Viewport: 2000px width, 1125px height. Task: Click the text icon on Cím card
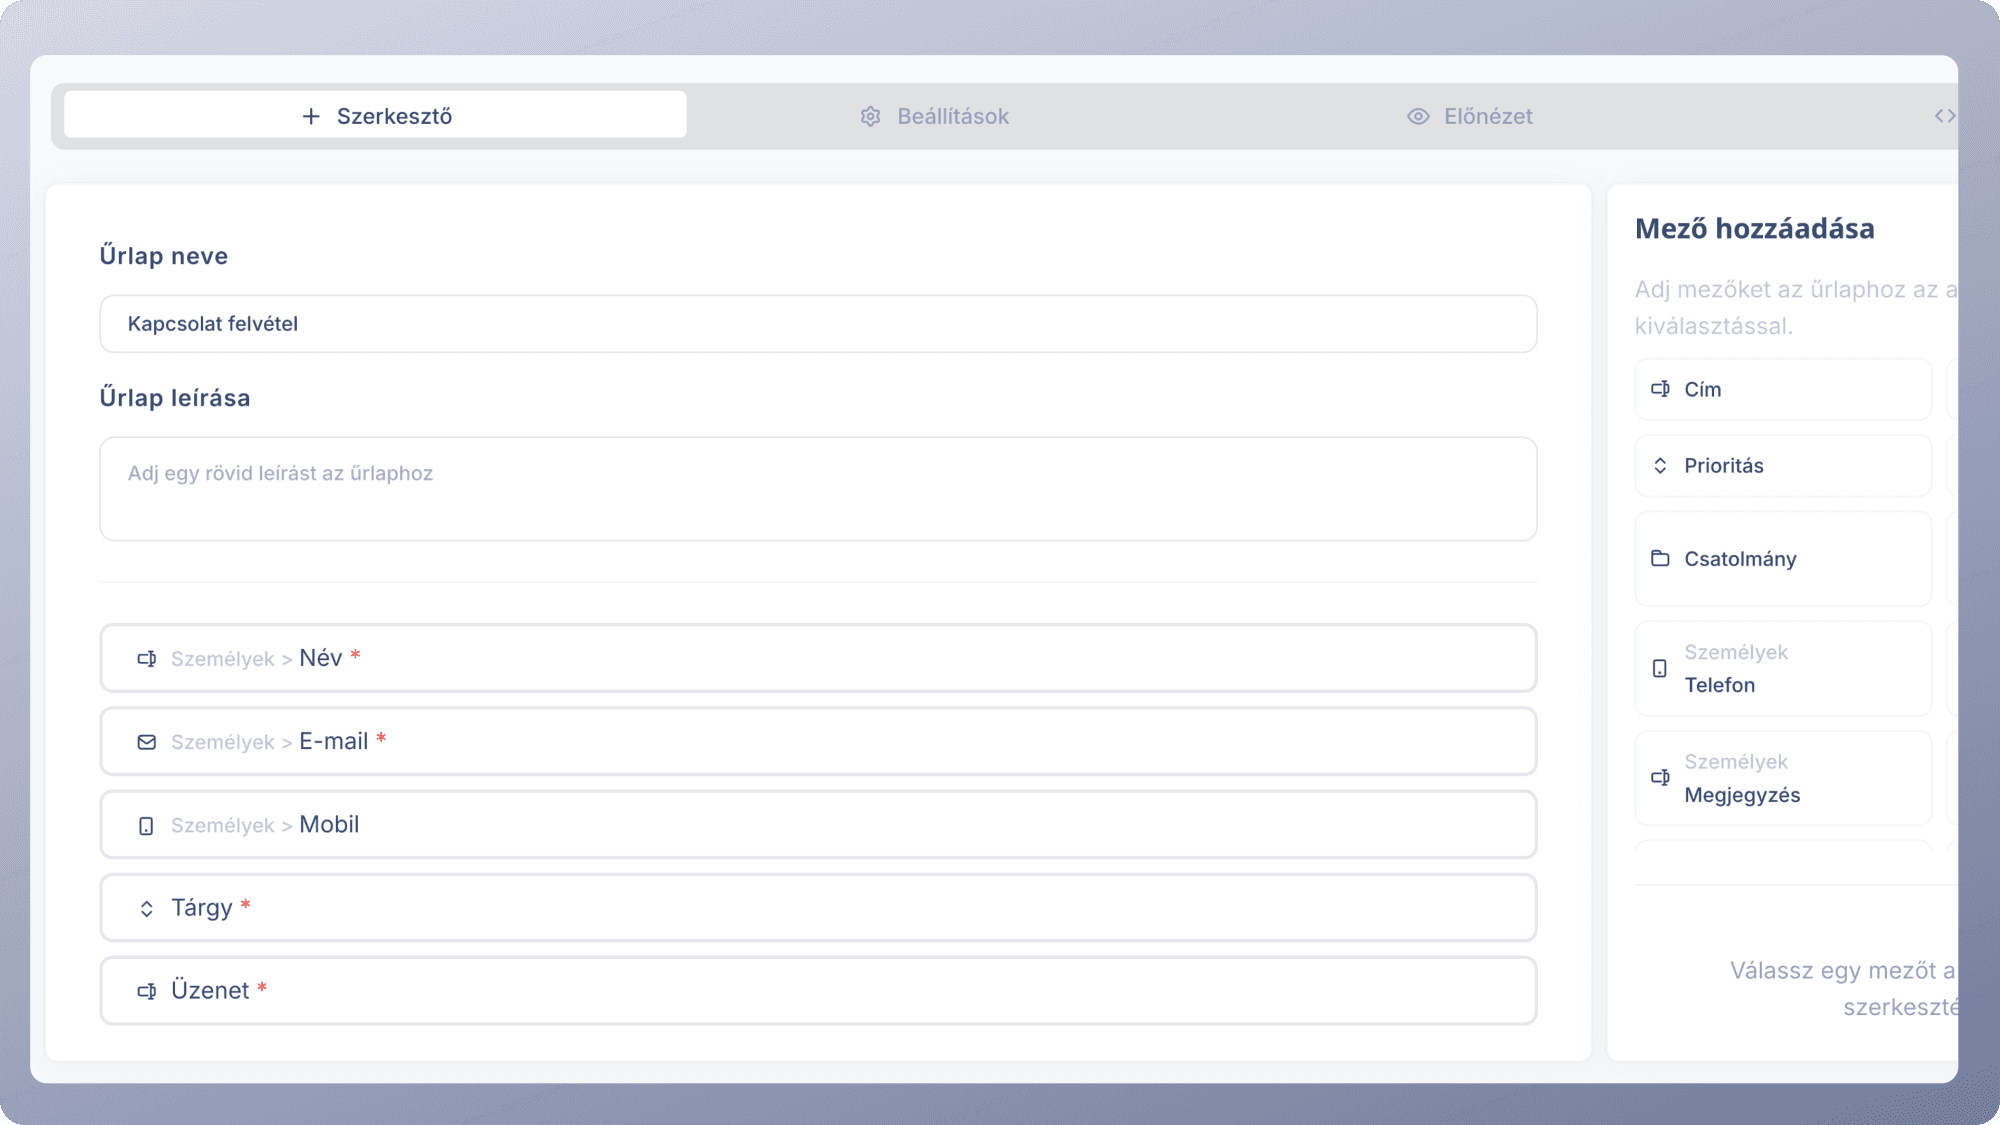pos(1660,389)
